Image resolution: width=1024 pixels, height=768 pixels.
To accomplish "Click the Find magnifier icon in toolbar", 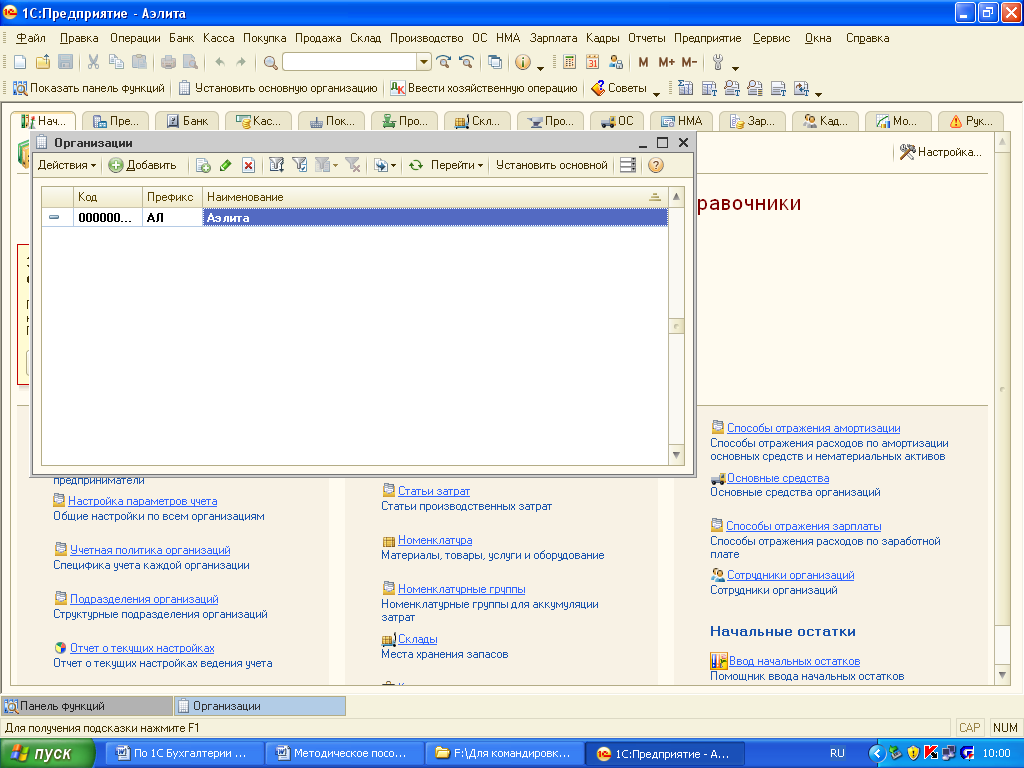I will tap(270, 63).
